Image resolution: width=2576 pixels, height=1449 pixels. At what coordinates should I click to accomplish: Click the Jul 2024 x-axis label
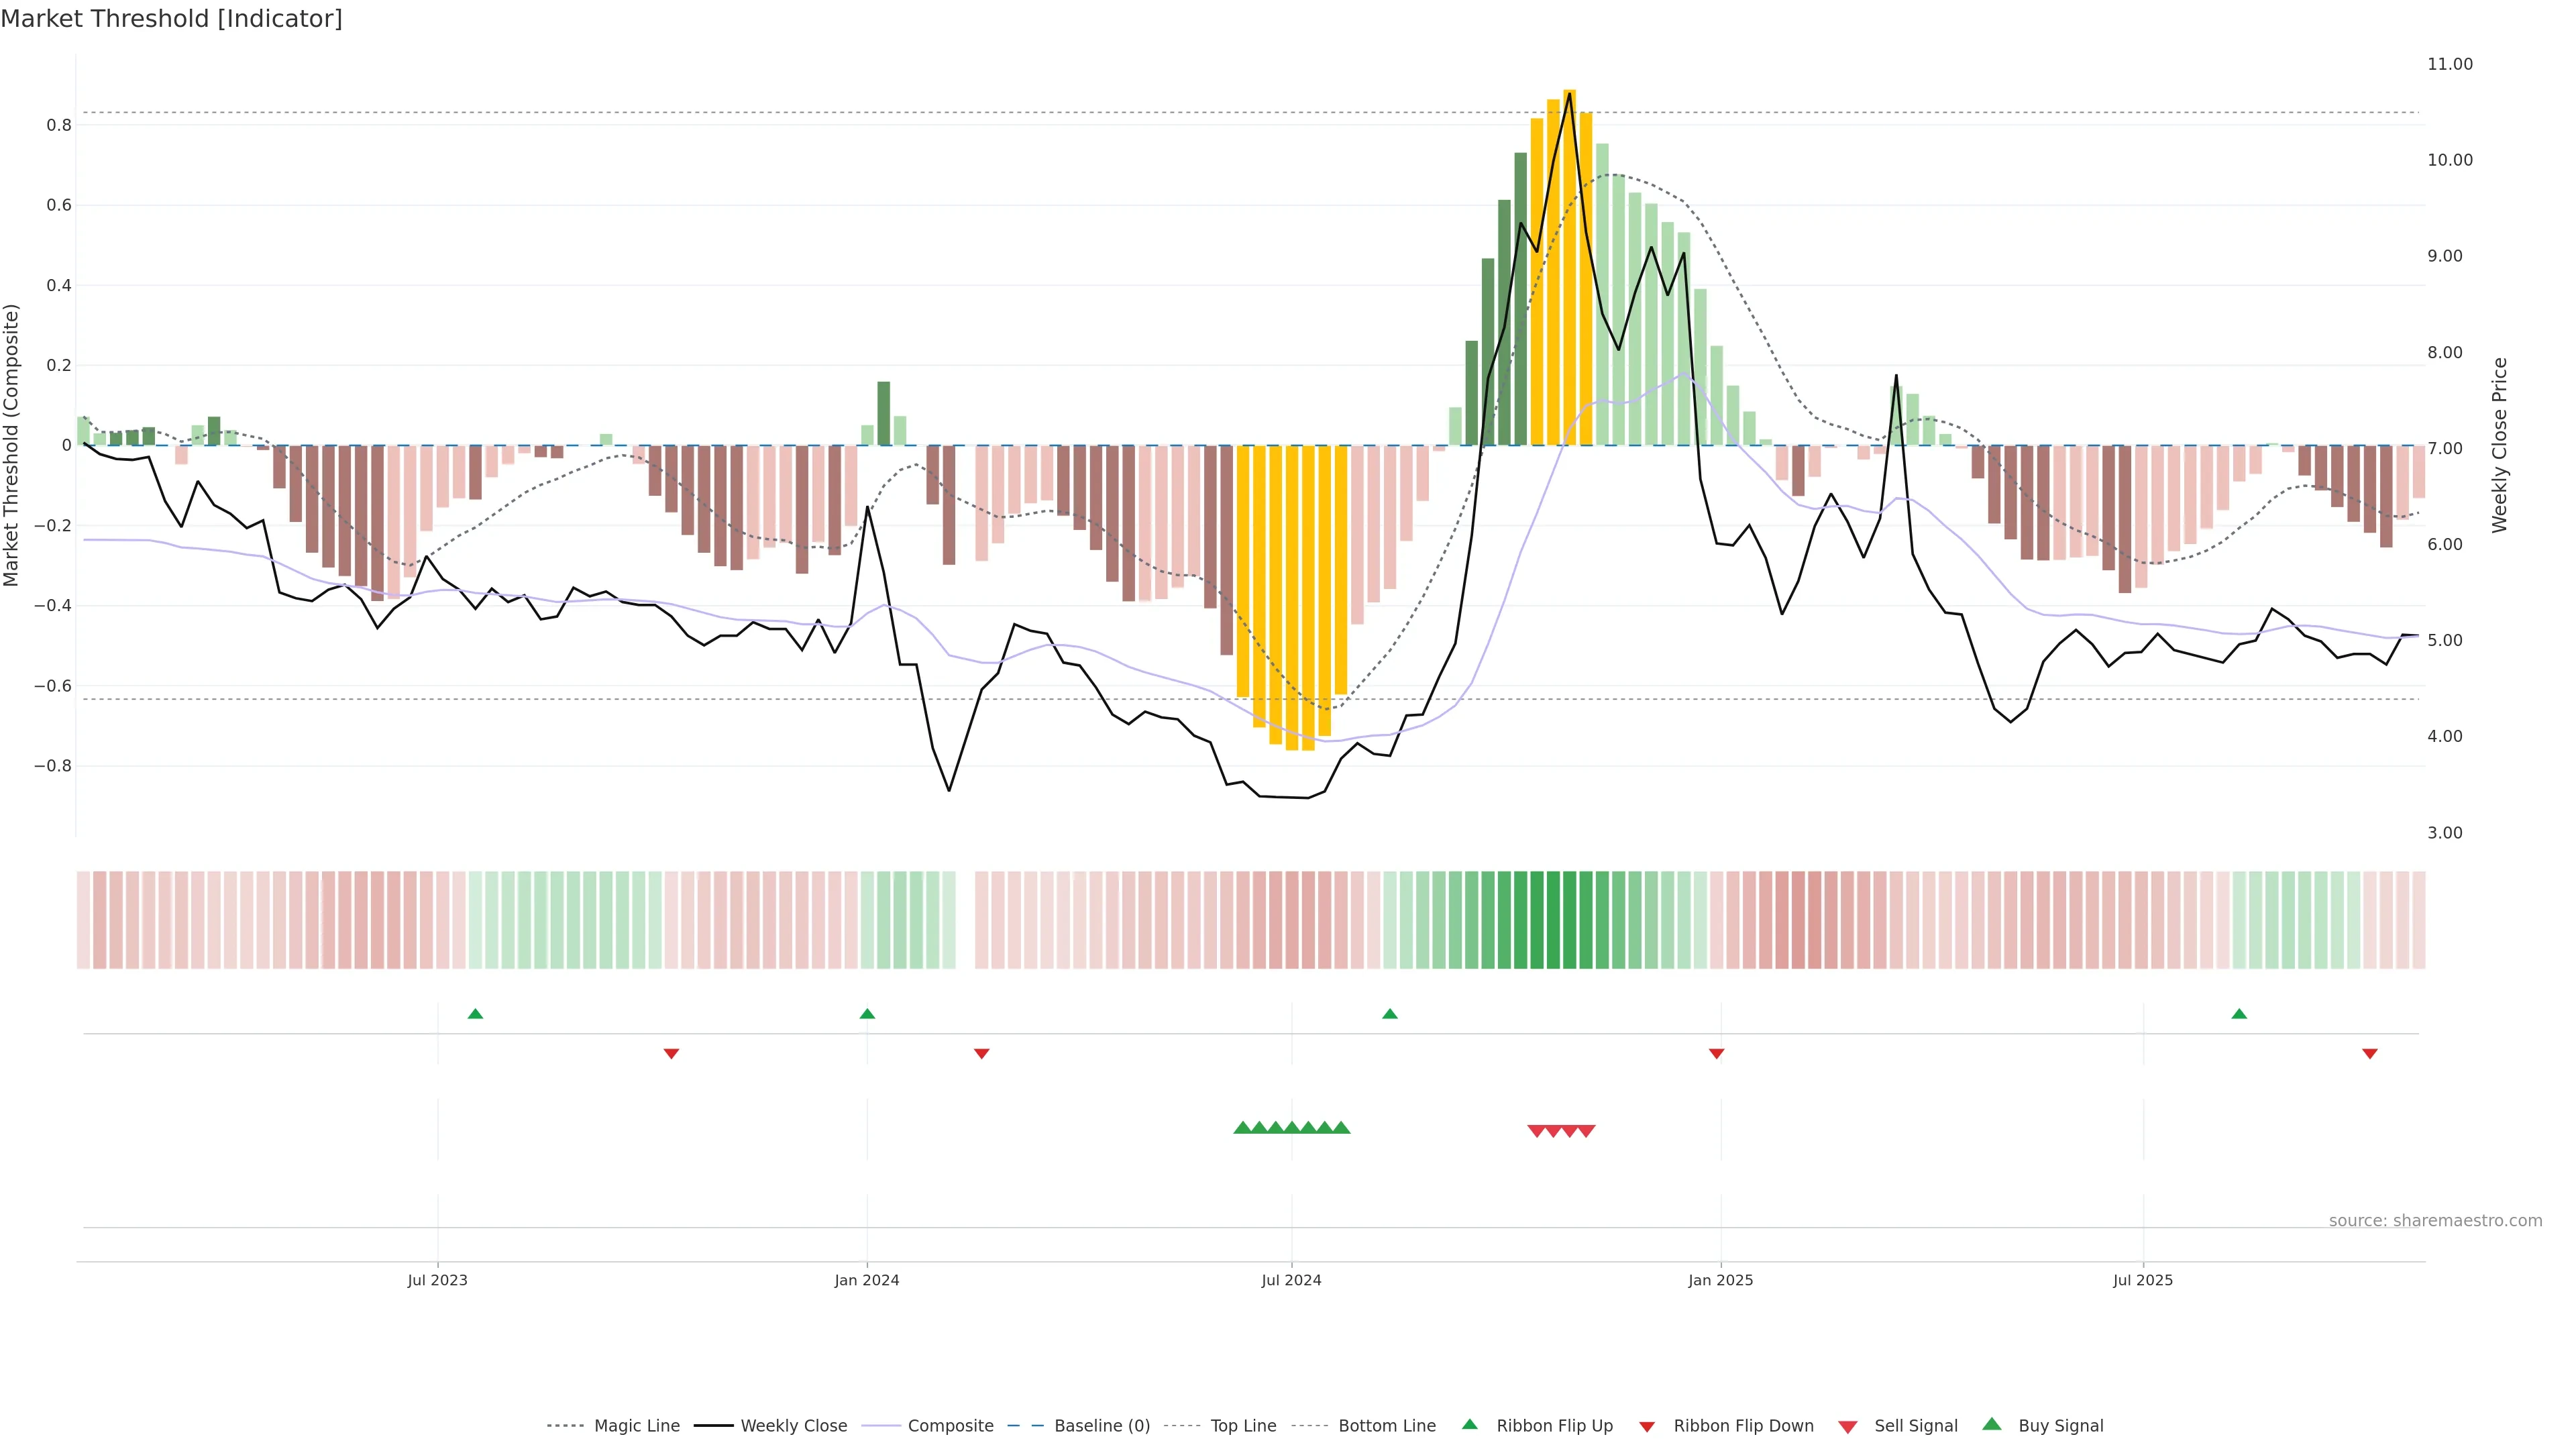tap(1291, 1280)
